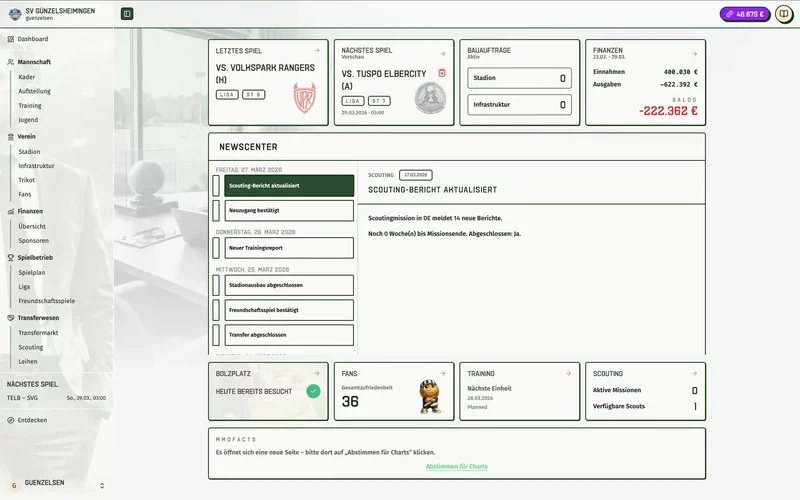Click the SV Günzelsheimingen club logo
Image resolution: width=800 pixels, height=500 pixels.
[11, 14]
